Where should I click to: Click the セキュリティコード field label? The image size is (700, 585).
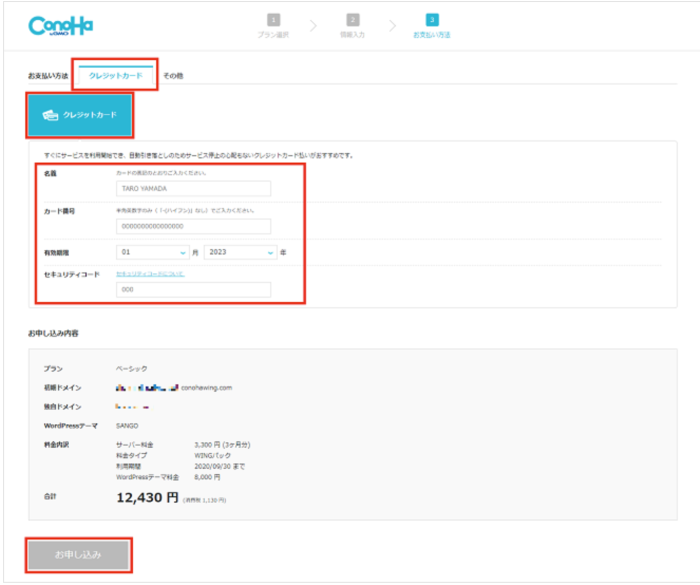click(72, 274)
